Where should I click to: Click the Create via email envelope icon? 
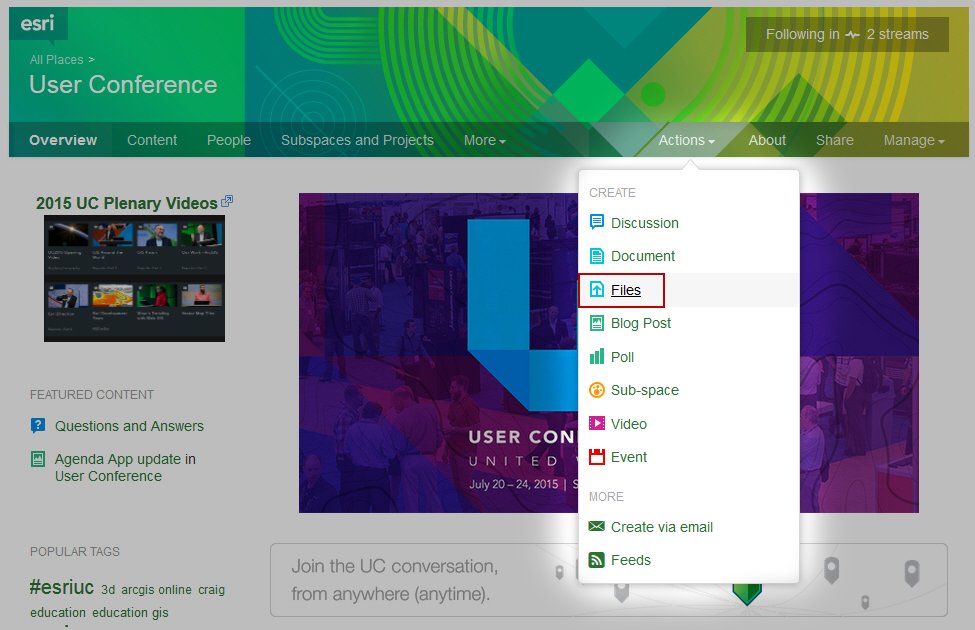coord(596,527)
